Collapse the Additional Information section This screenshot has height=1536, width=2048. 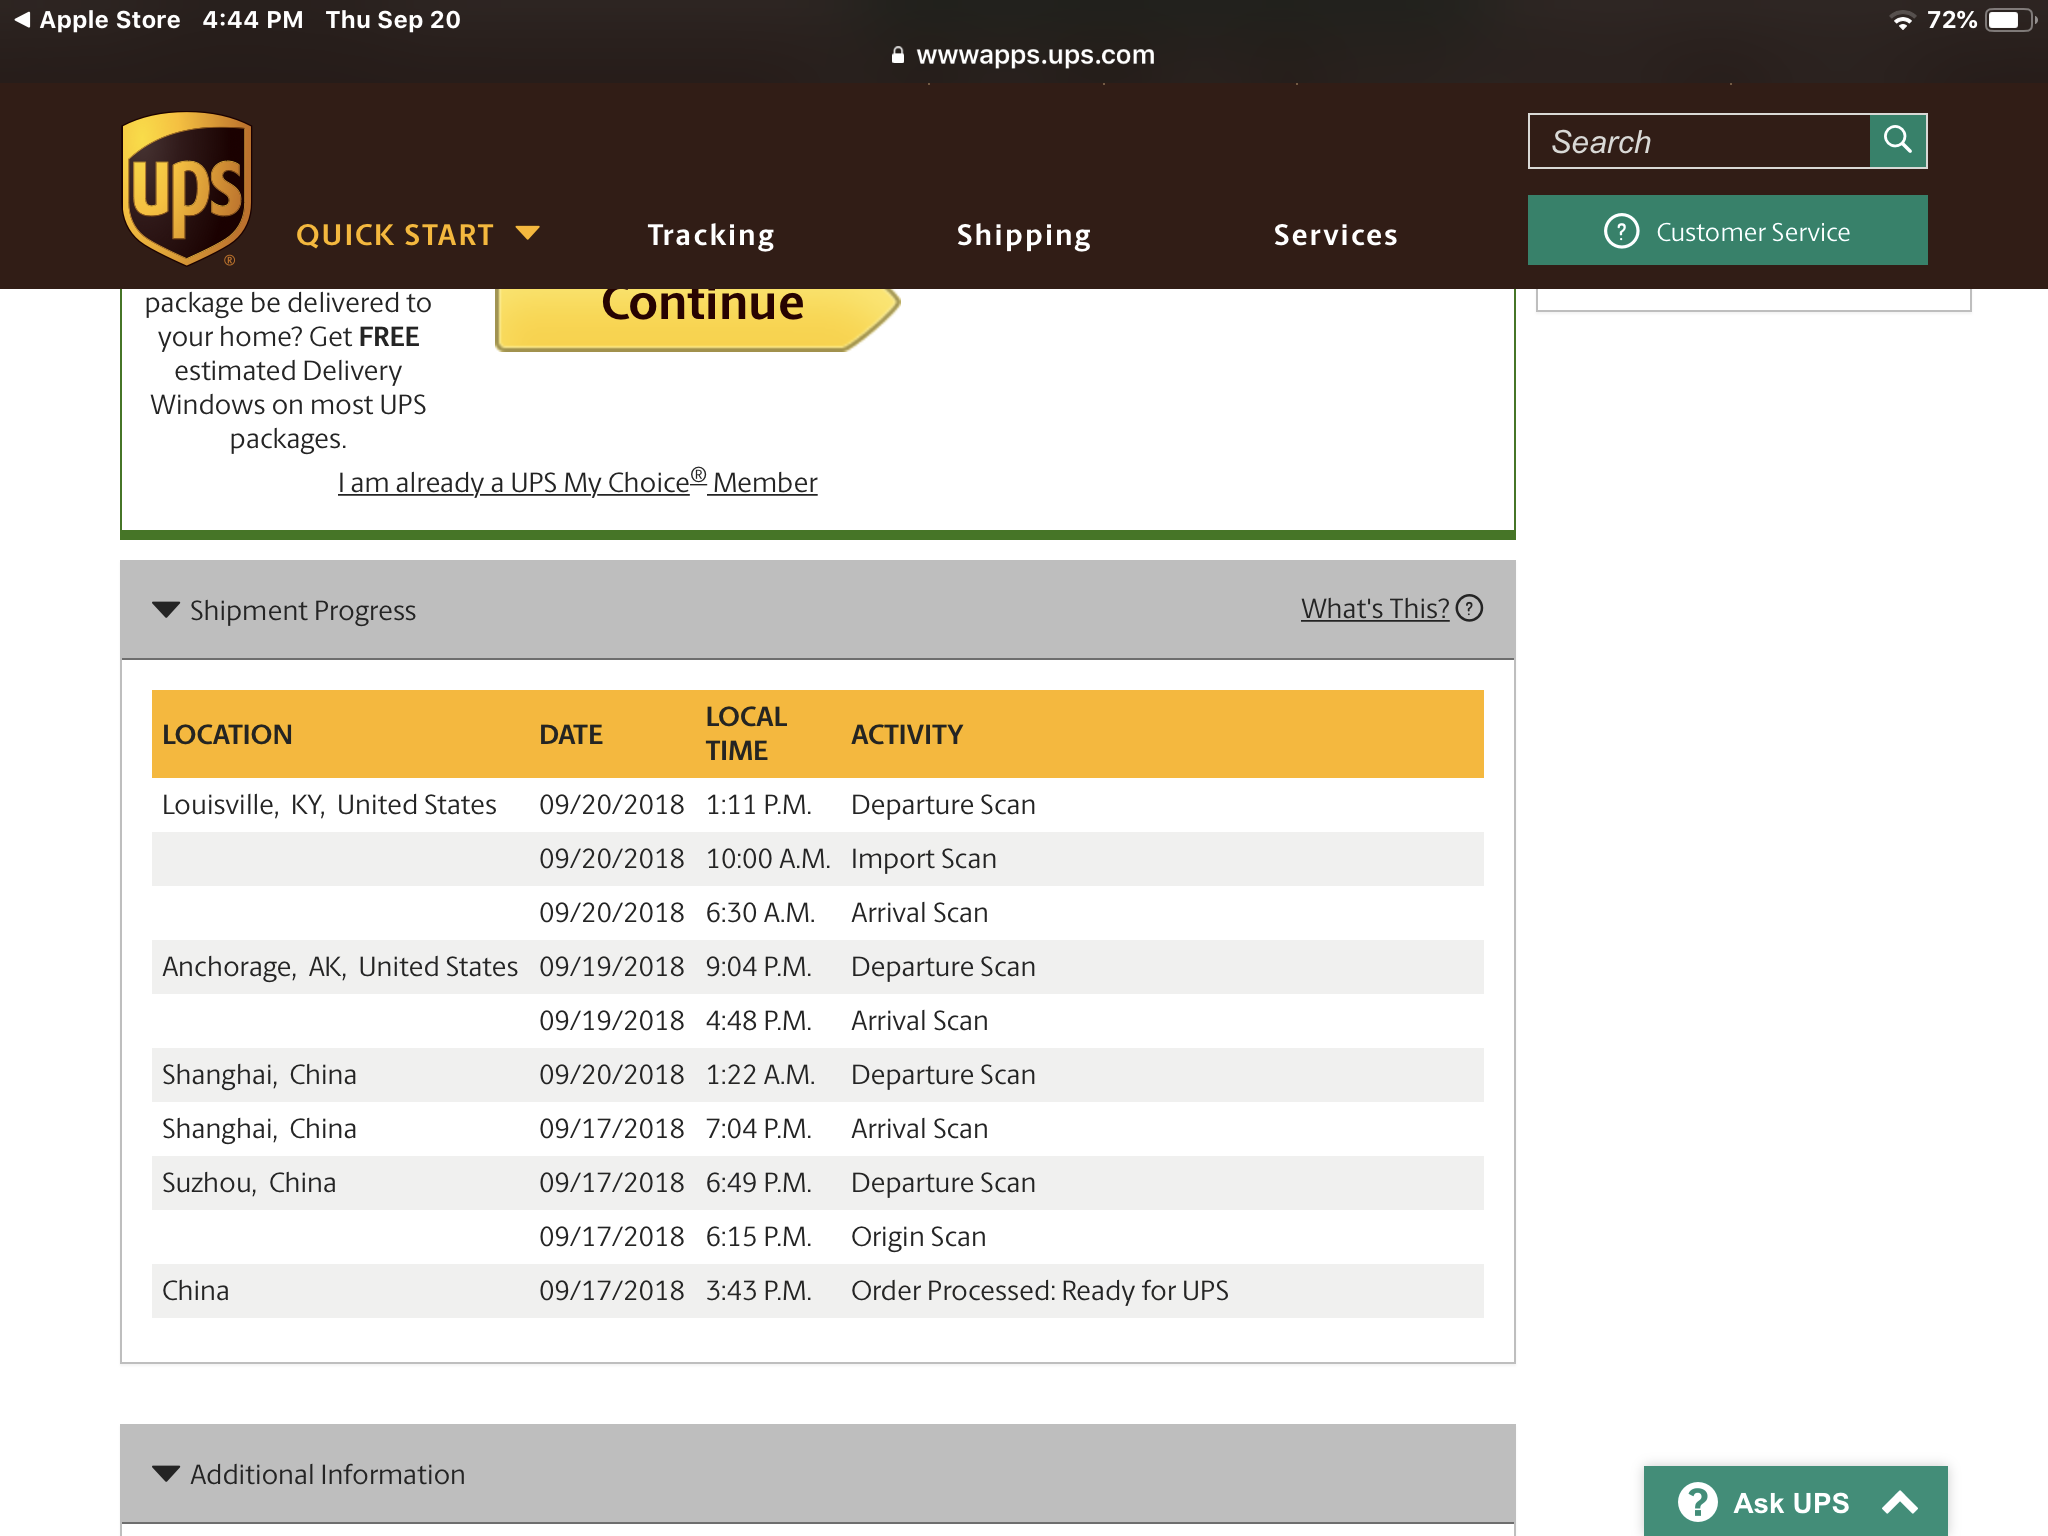pos(166,1474)
